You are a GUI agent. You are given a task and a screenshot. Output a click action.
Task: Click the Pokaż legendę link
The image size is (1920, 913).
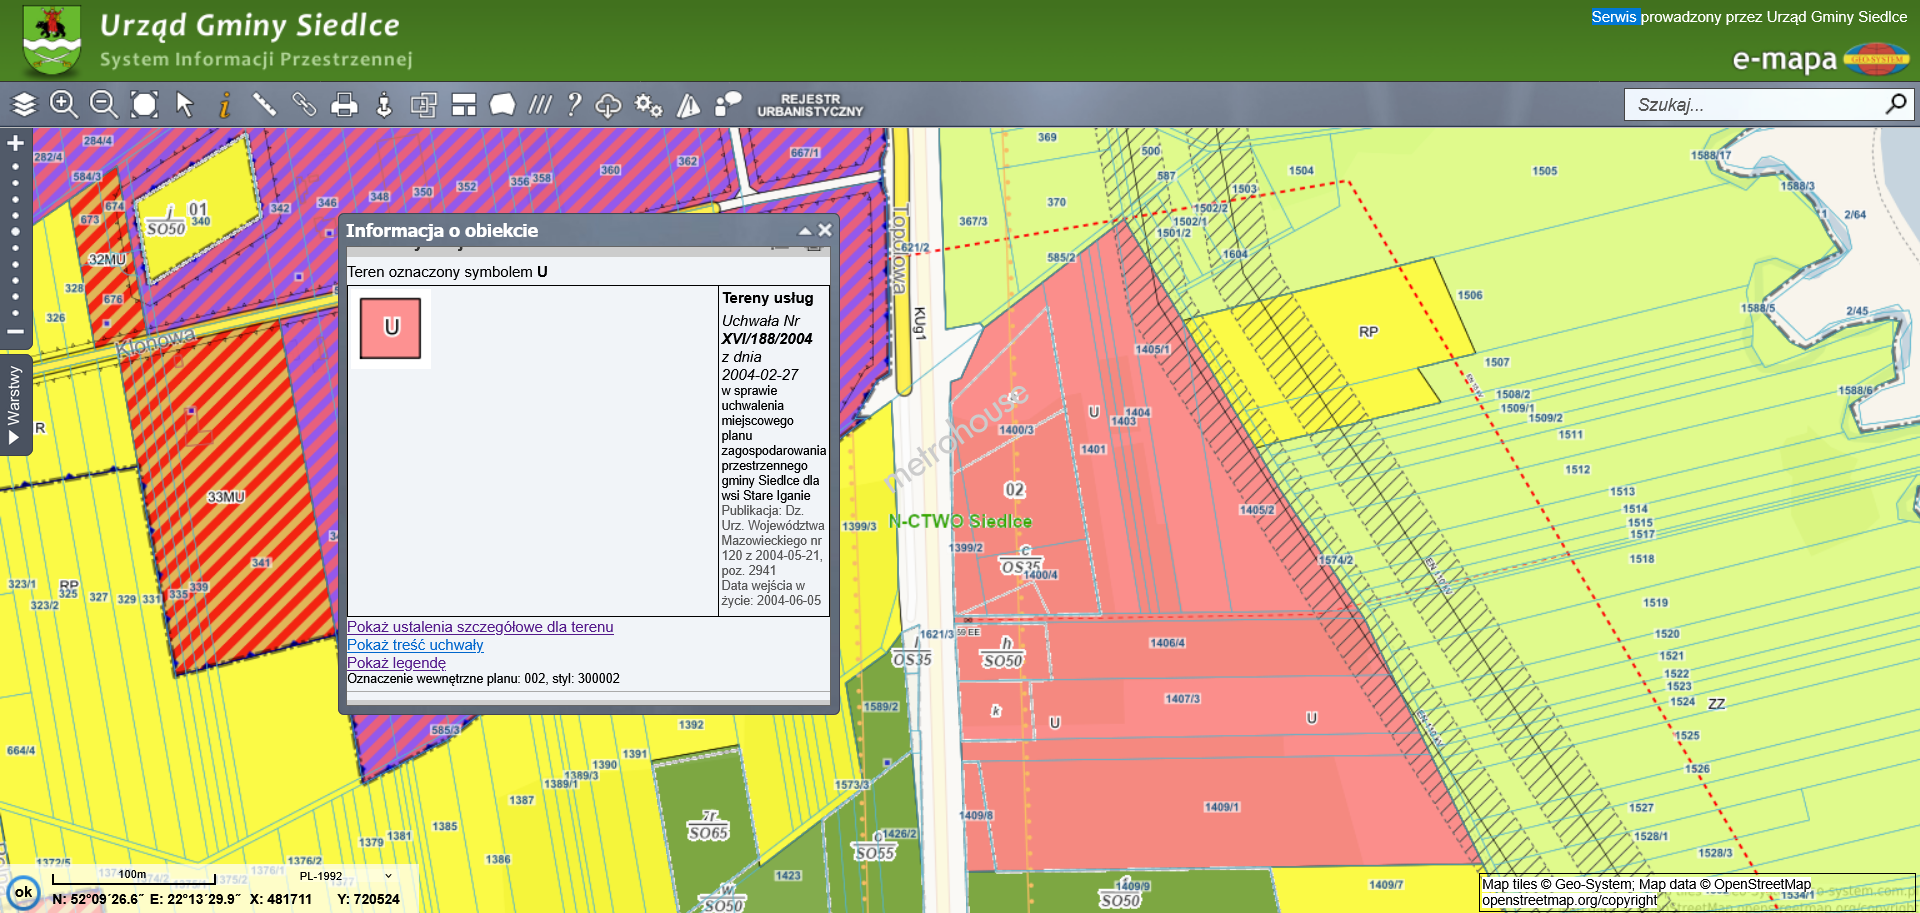396,663
